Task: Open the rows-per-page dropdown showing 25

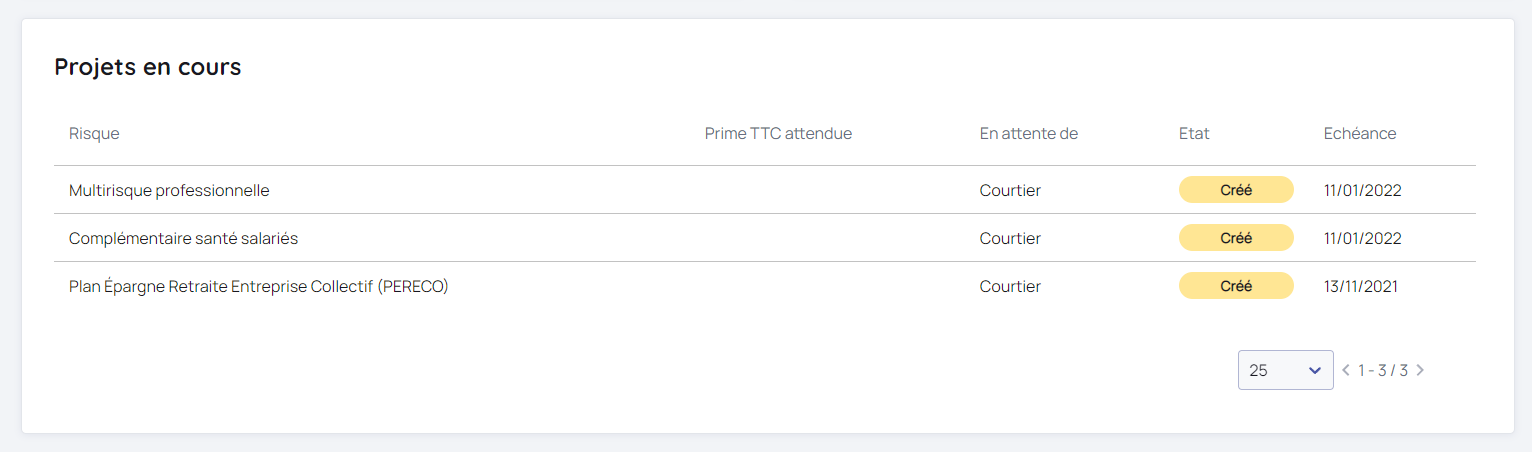Action: point(1285,370)
